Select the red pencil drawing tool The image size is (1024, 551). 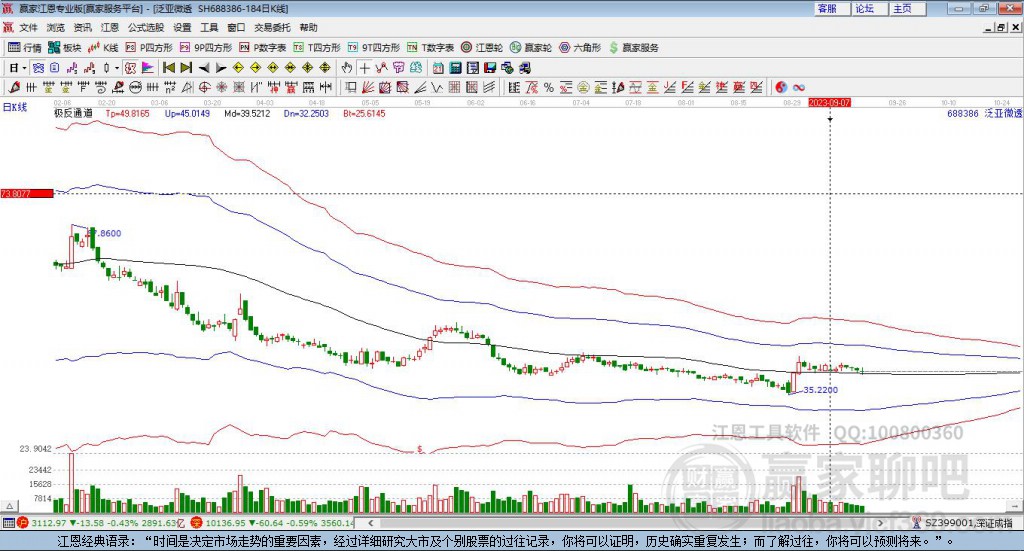point(14,87)
